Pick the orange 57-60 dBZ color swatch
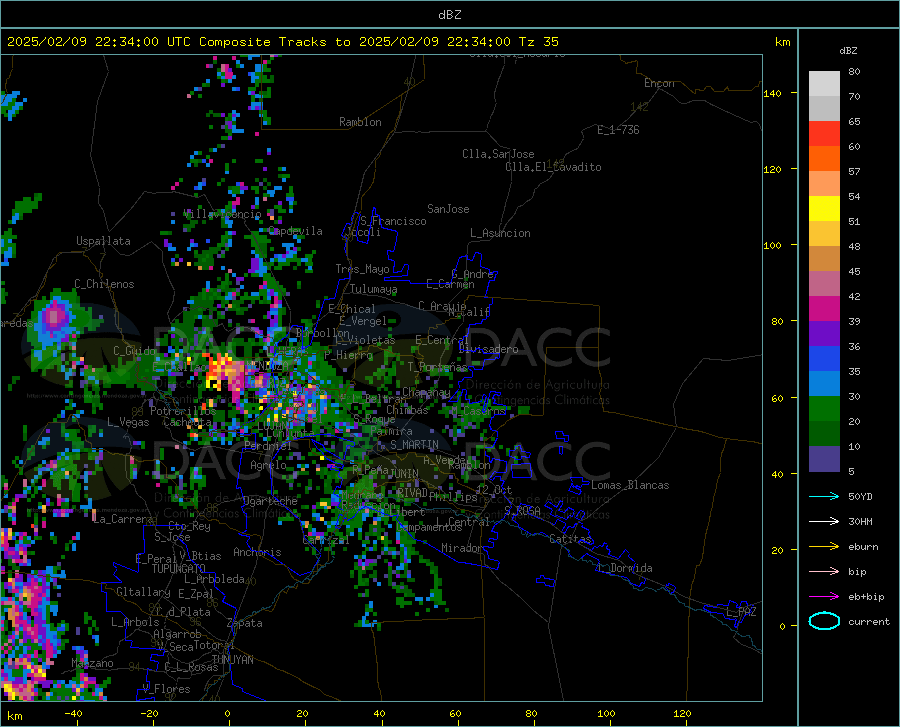This screenshot has height=727, width=900. 824,159
